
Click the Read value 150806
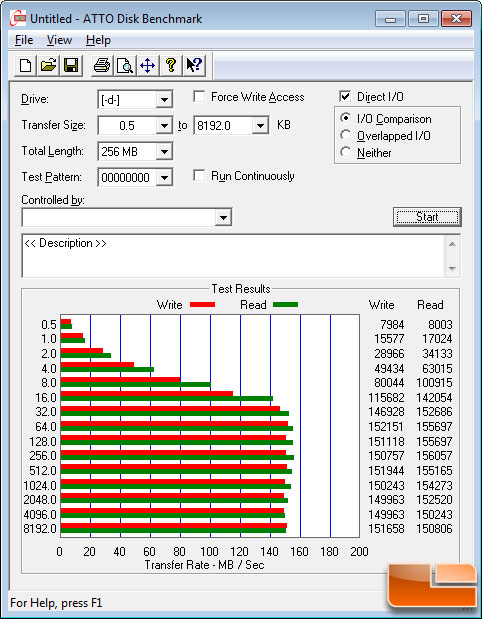pos(434,529)
